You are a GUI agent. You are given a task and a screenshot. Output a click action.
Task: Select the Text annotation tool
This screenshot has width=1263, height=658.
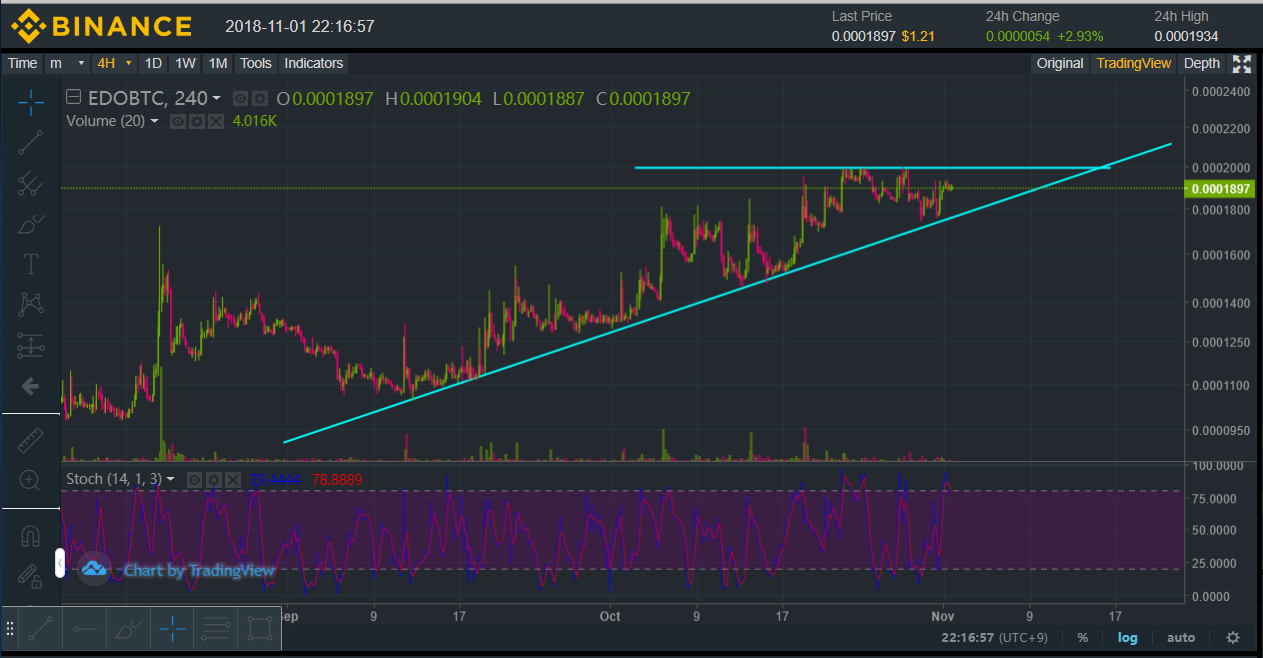30,264
